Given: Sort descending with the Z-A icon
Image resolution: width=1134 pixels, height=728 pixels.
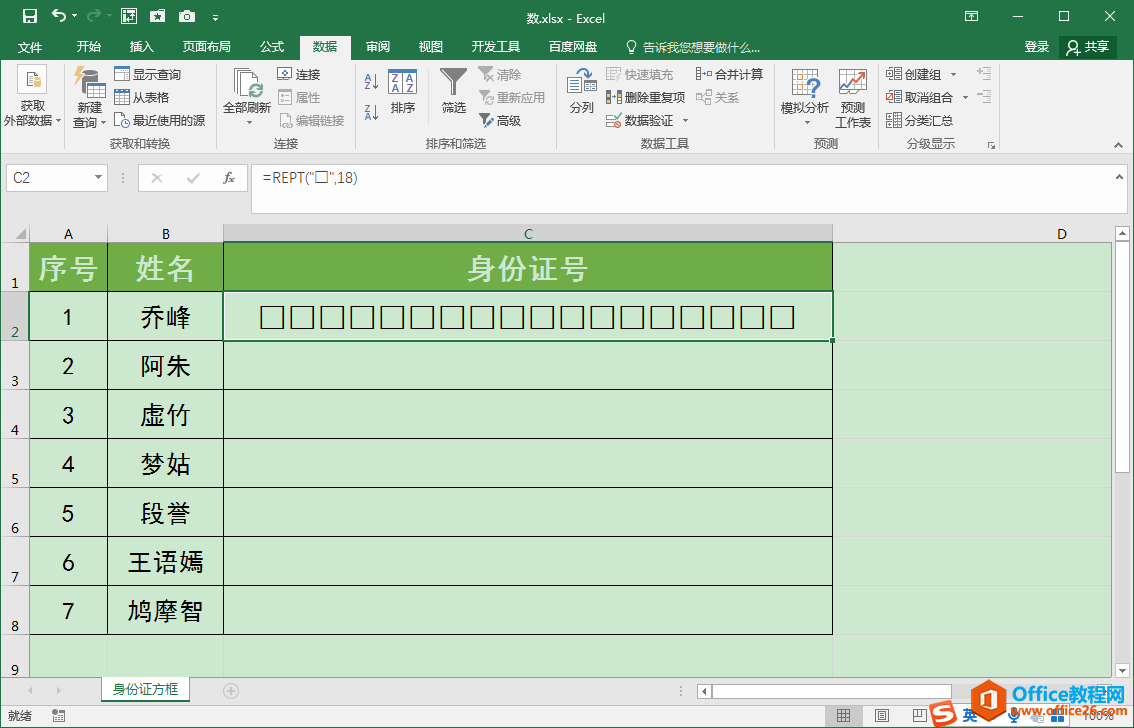Looking at the screenshot, I should pos(371,112).
